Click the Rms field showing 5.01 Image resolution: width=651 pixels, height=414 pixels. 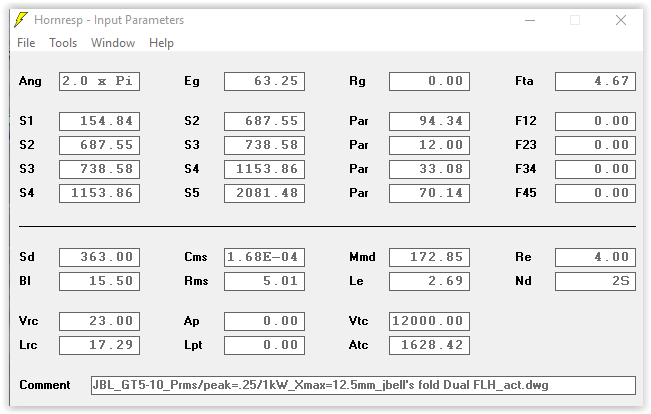[264, 281]
